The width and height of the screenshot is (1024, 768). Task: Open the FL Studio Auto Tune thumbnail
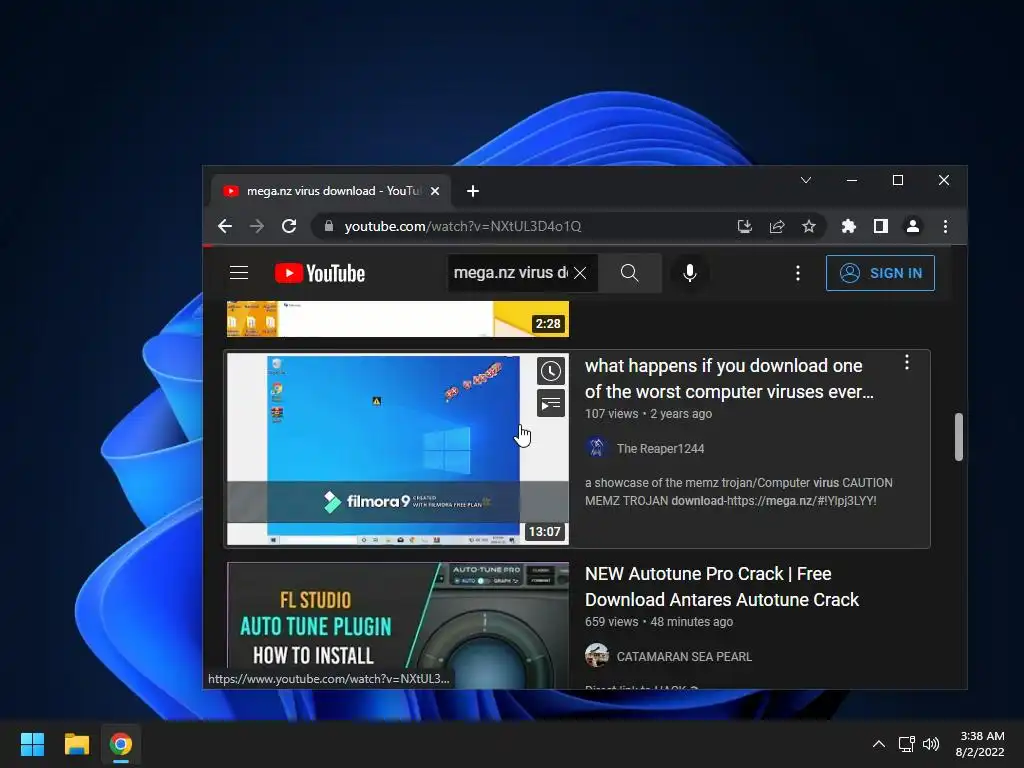398,625
